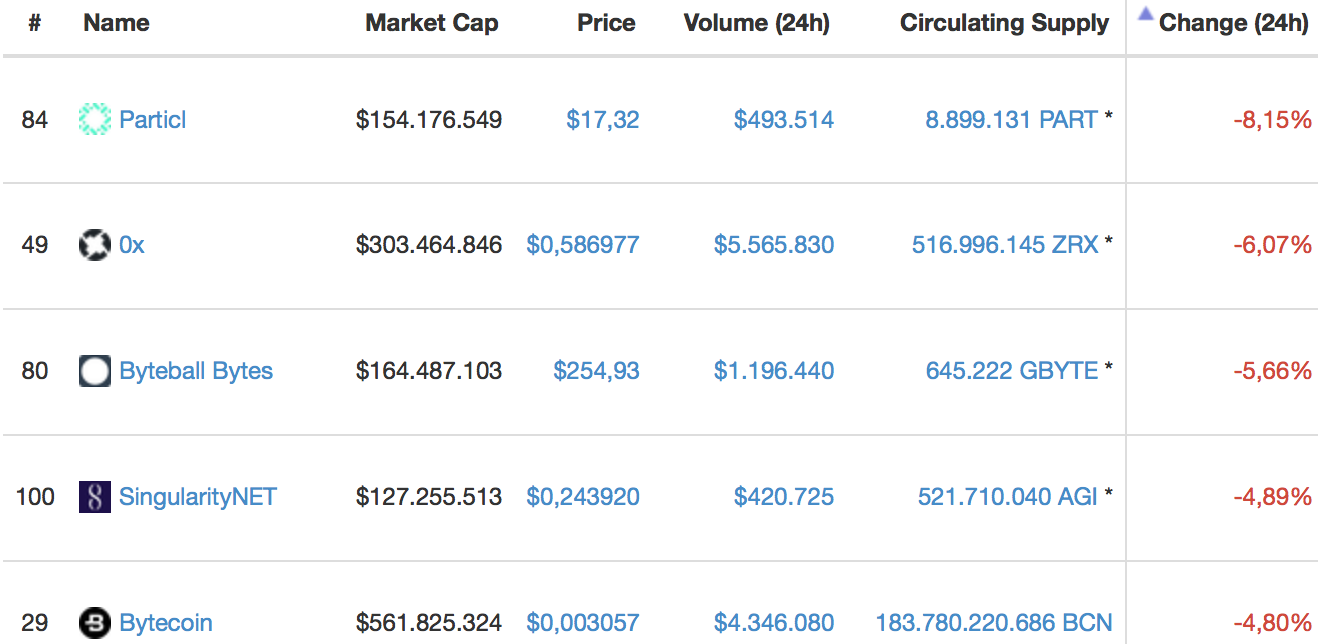Click the 0x coin logo icon
Screen dimensions: 1318x644
[x=94, y=245]
